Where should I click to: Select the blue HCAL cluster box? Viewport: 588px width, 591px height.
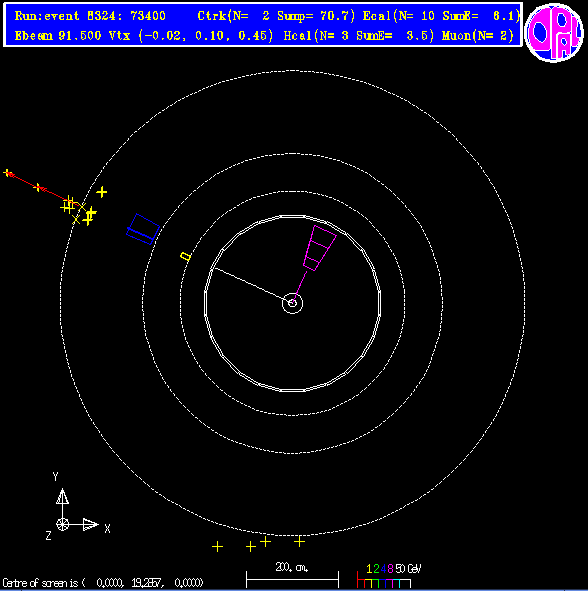[143, 229]
